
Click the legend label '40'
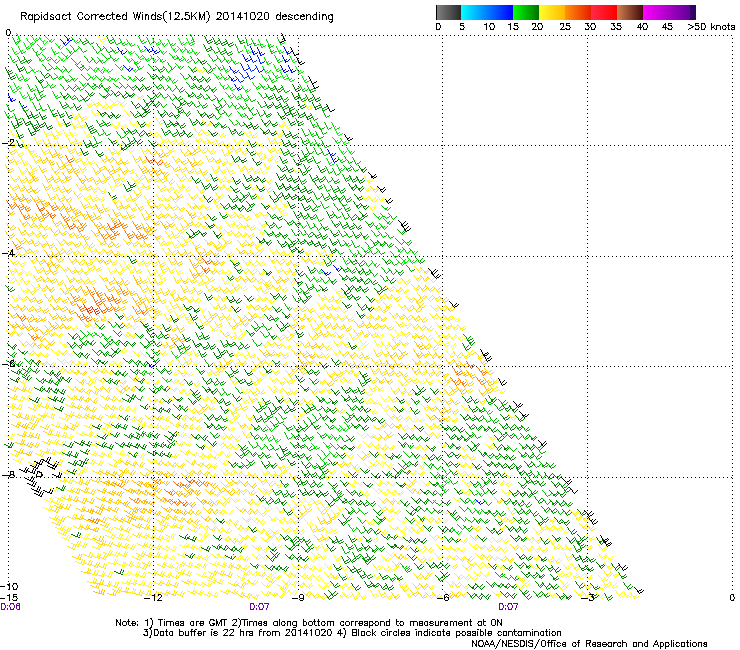click(x=642, y=27)
